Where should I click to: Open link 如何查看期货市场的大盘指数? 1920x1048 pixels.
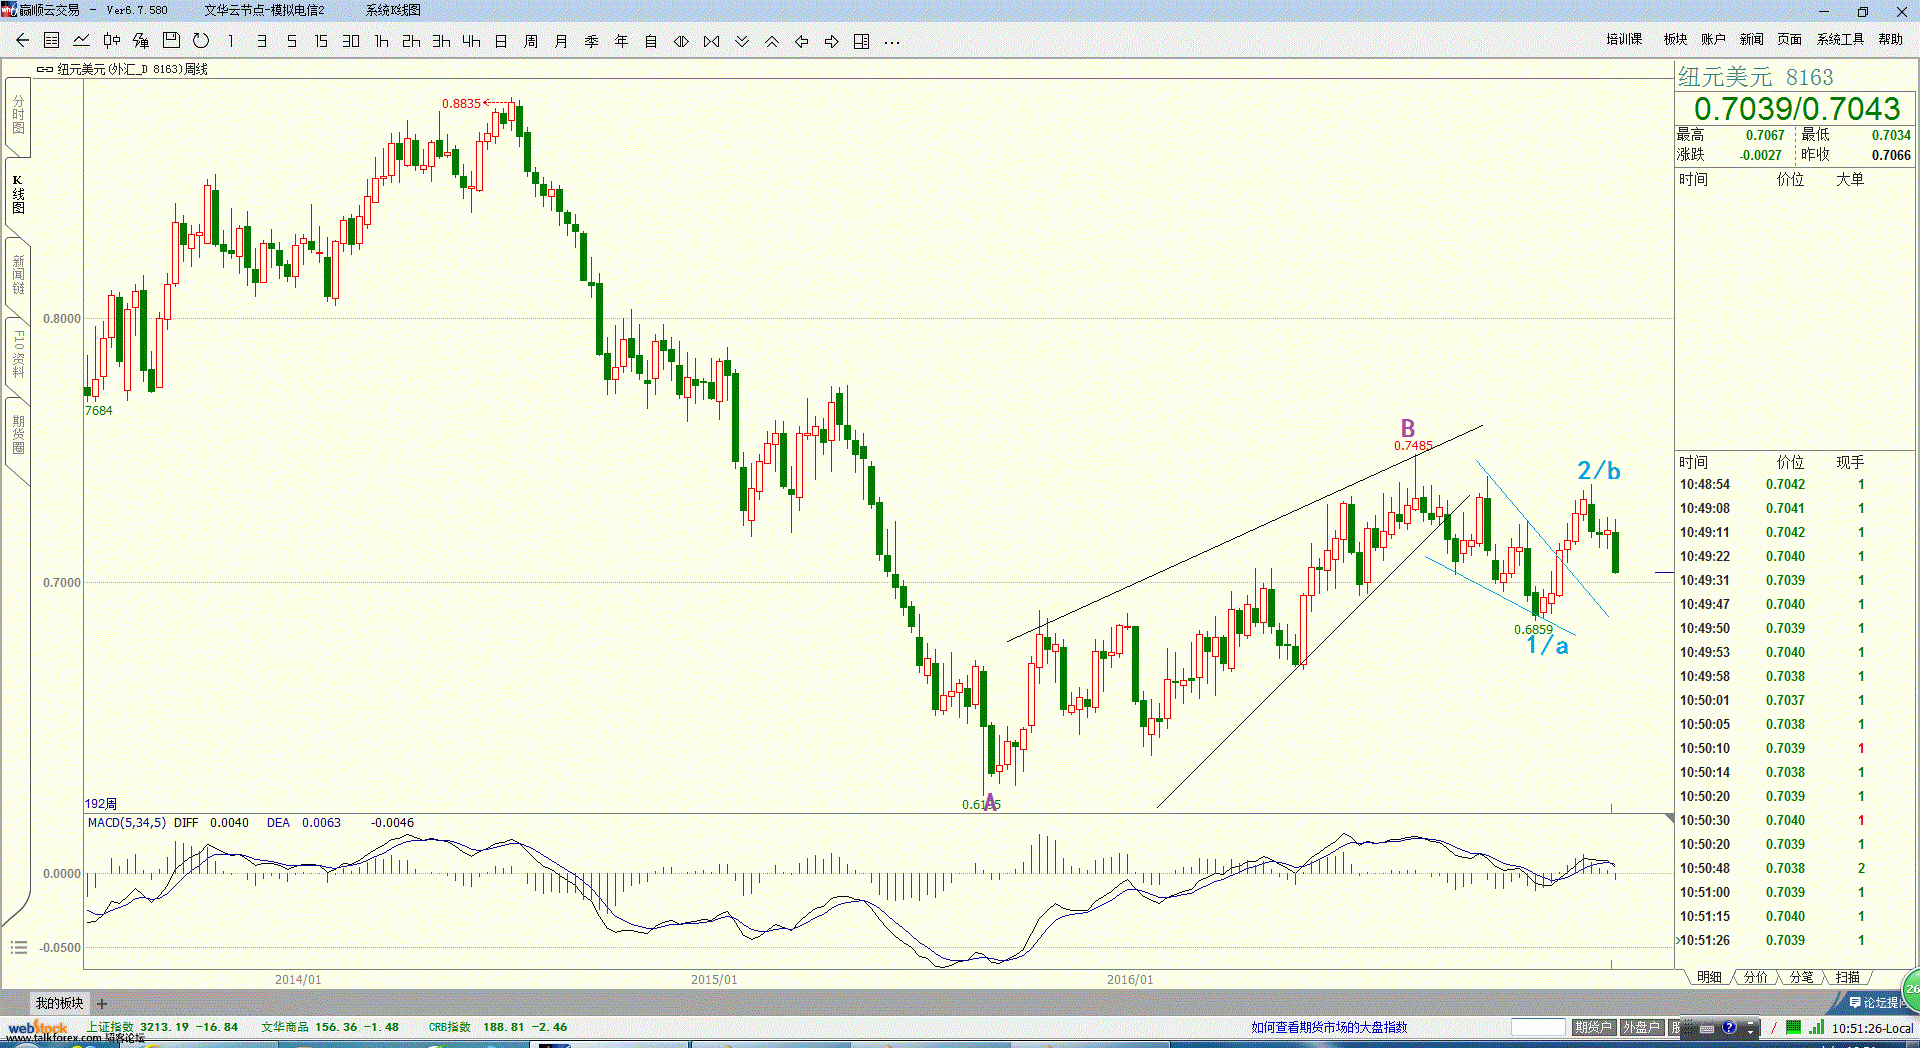[x=1329, y=1027]
